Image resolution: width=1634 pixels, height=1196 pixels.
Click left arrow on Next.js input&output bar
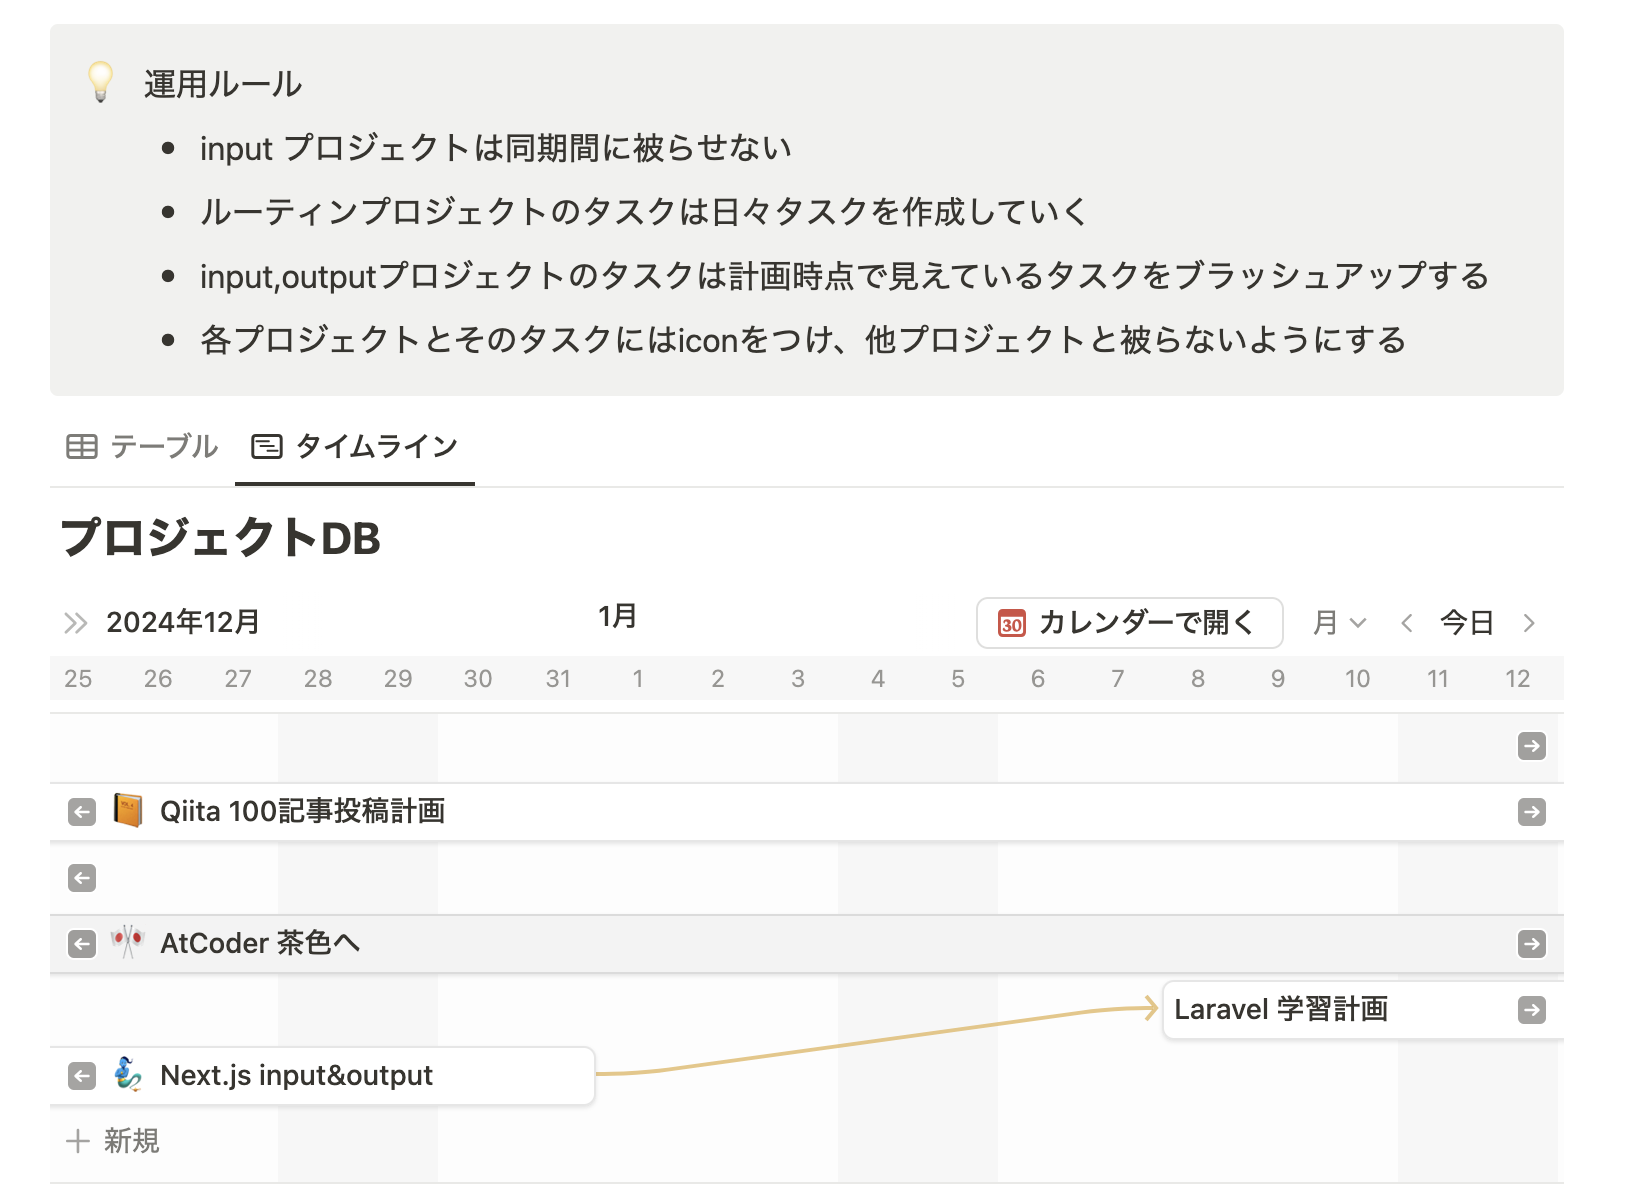[82, 1076]
